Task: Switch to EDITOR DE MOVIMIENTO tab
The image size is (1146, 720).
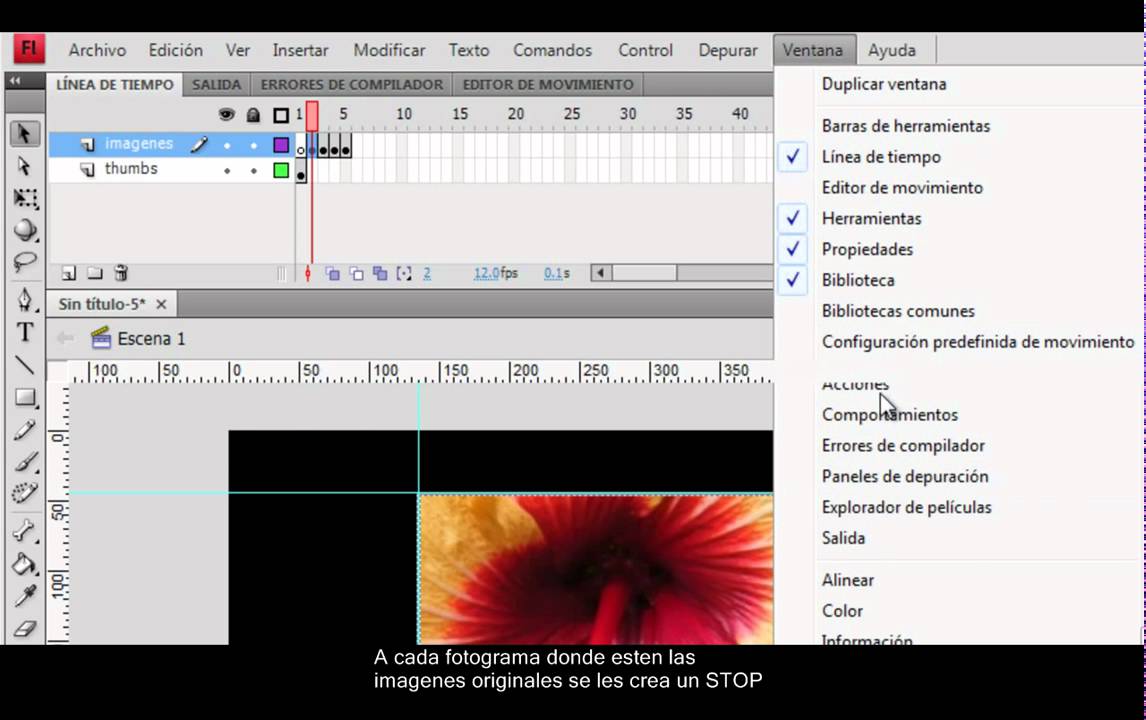Action: click(547, 85)
